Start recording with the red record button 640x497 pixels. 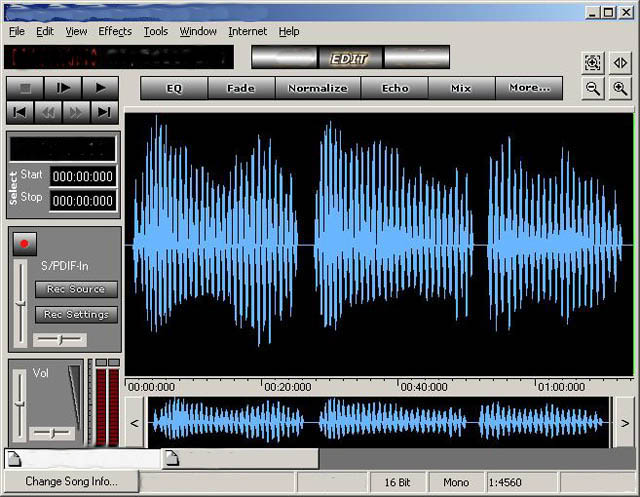[25, 243]
